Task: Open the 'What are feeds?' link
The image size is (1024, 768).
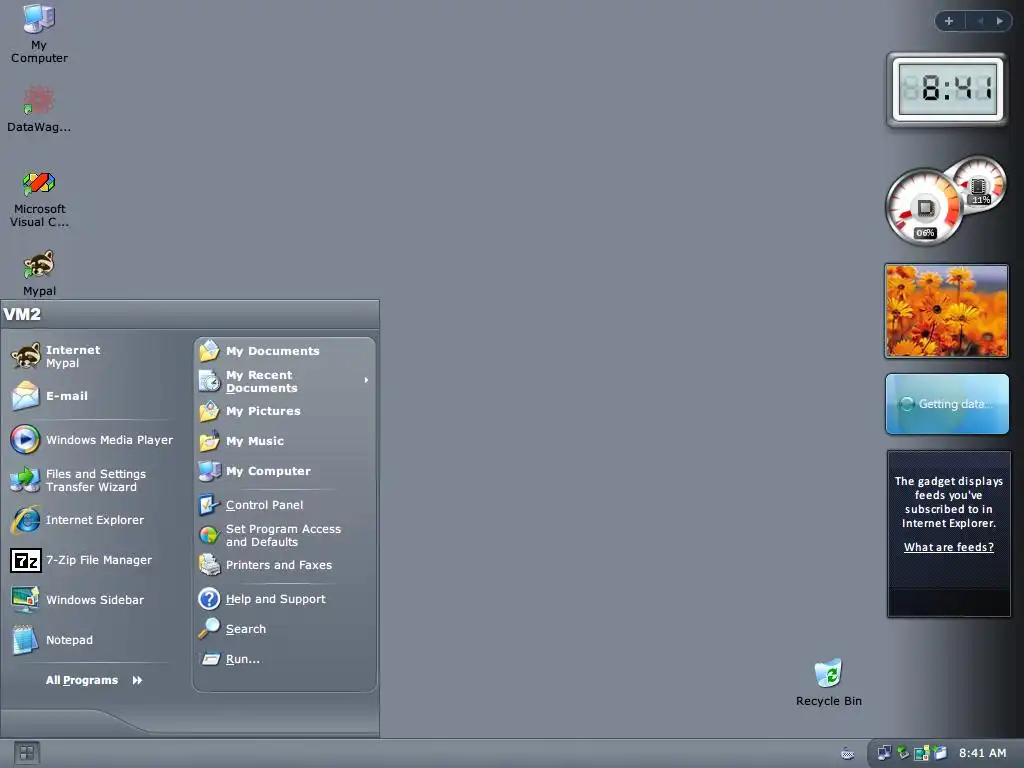Action: pos(948,547)
